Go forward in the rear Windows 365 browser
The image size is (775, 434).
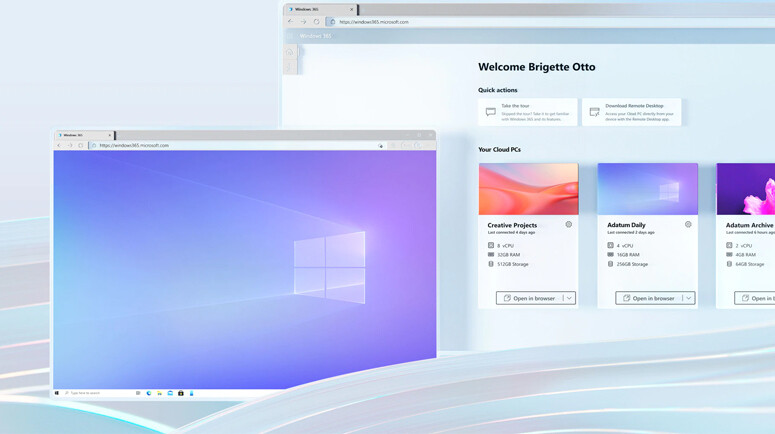pos(303,22)
